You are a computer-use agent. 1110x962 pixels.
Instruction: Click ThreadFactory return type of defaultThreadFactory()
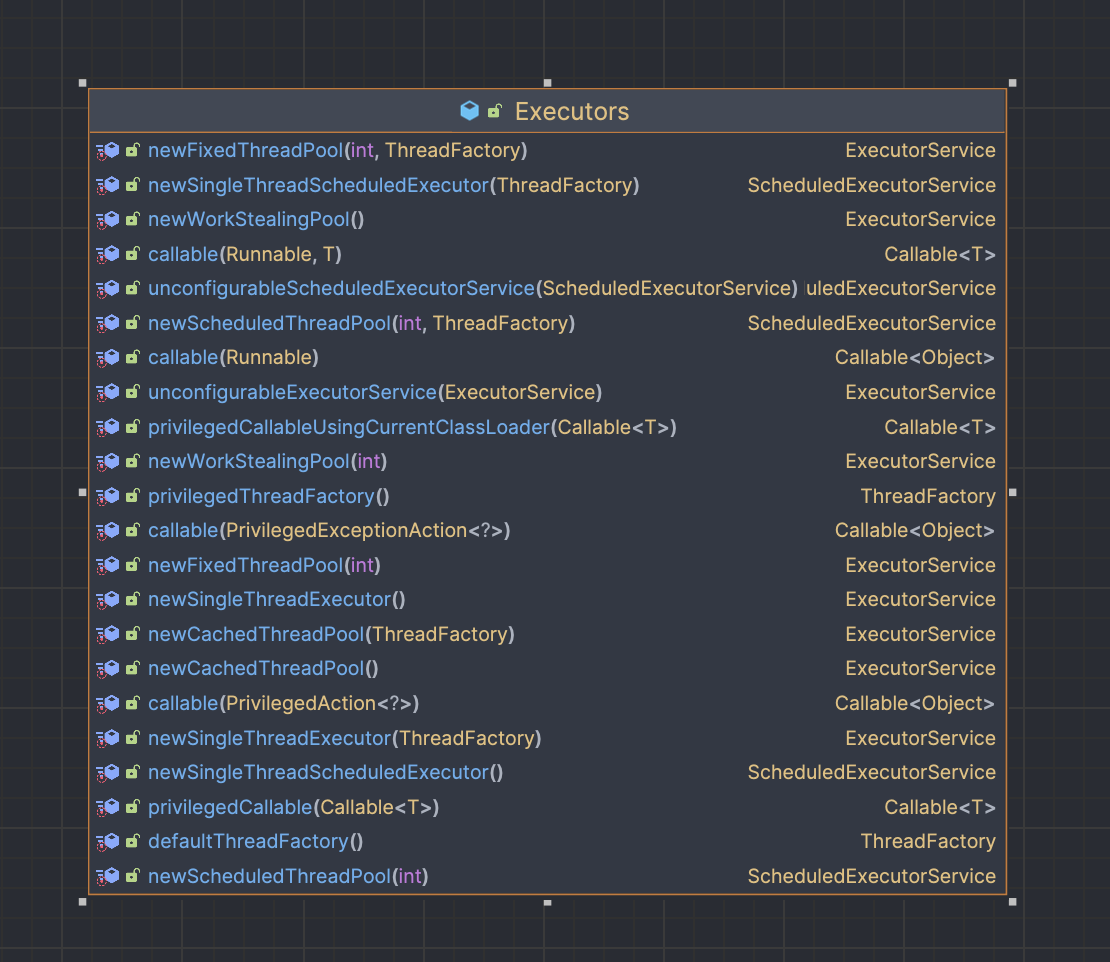point(928,842)
